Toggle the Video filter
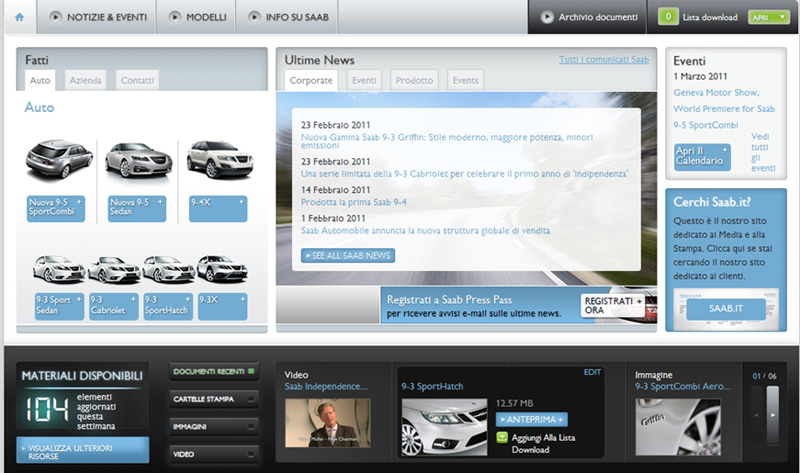 coord(214,454)
